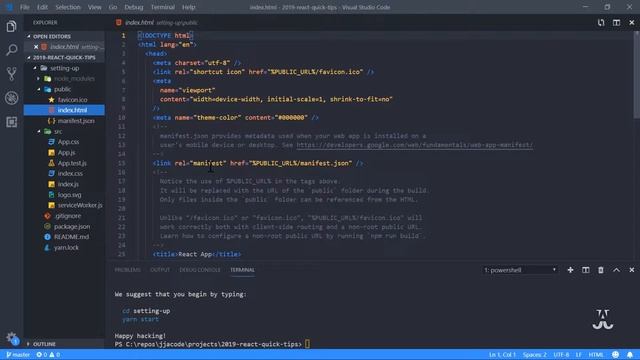The width and height of the screenshot is (640, 360).
Task: Open the Terminal menu
Action: (162, 7)
